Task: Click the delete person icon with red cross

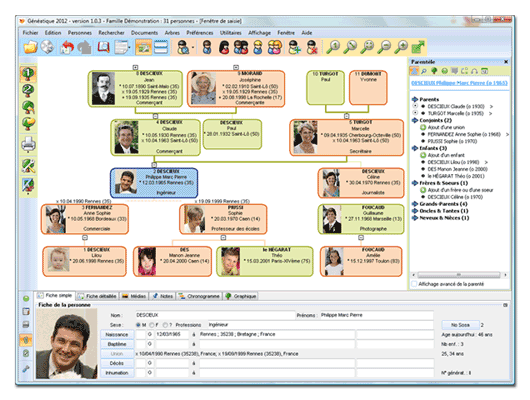Action: tap(312, 47)
